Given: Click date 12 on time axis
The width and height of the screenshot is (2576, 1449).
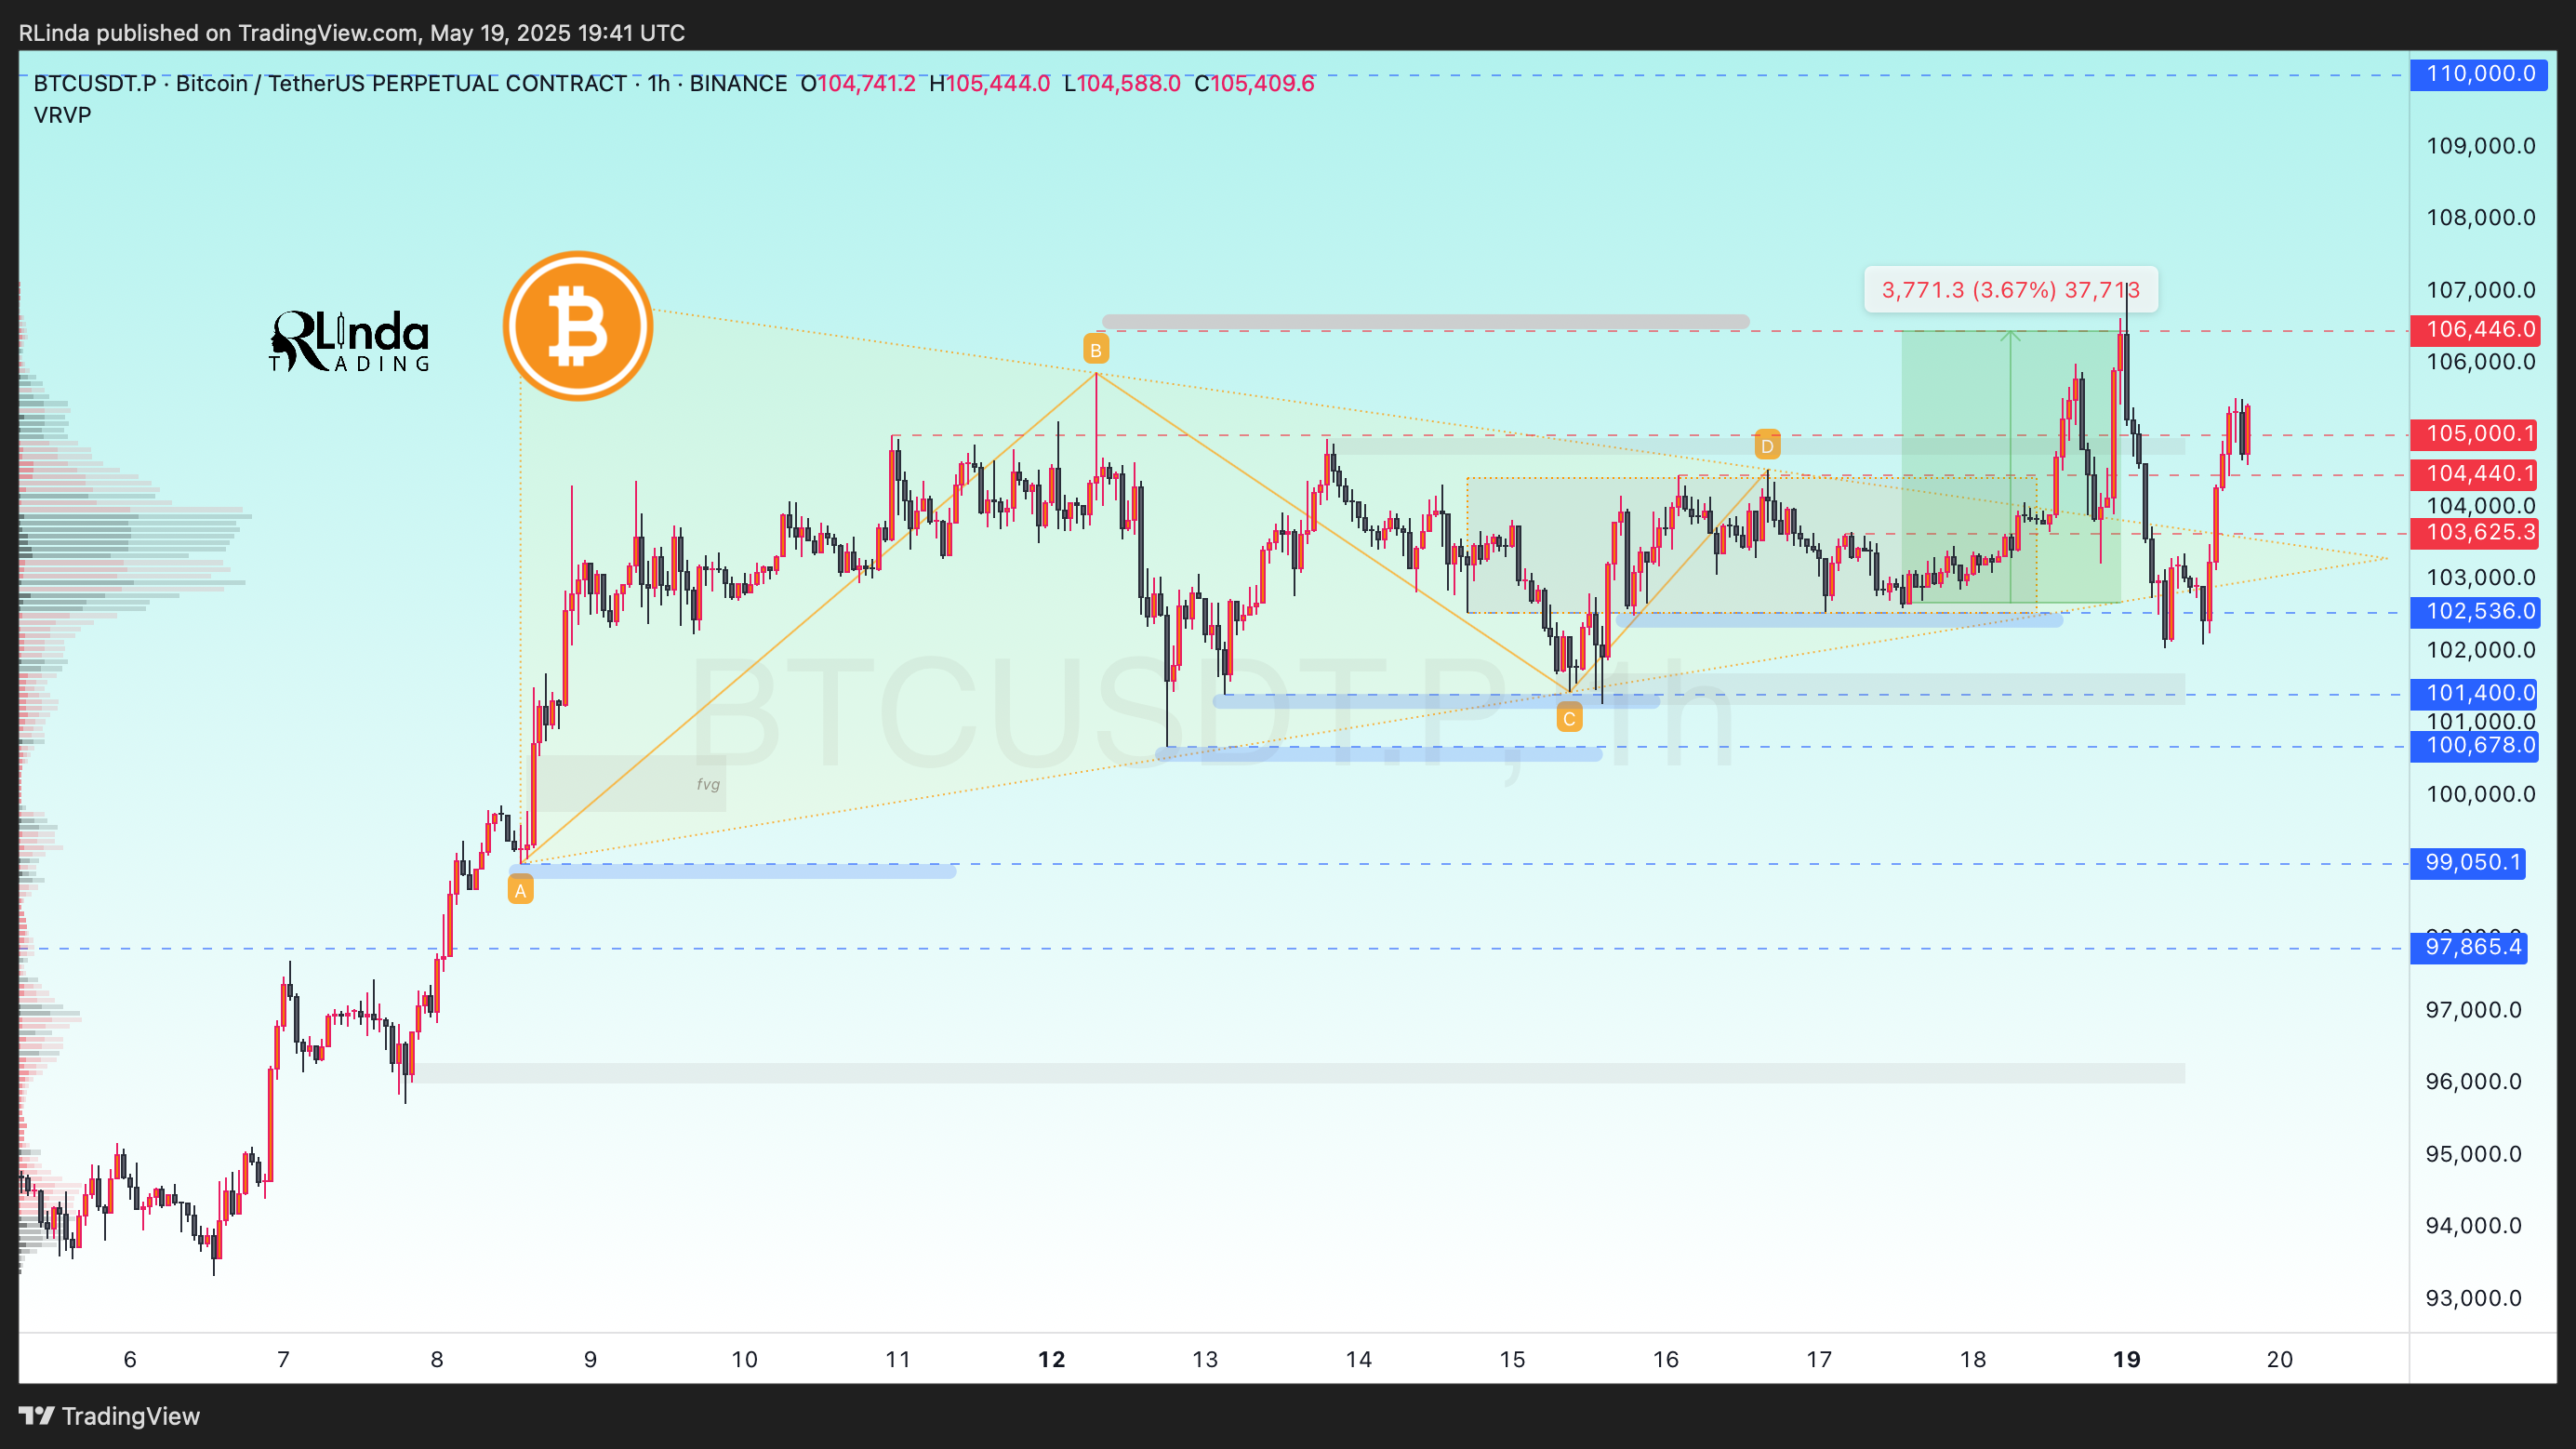Looking at the screenshot, I should pos(1051,1359).
